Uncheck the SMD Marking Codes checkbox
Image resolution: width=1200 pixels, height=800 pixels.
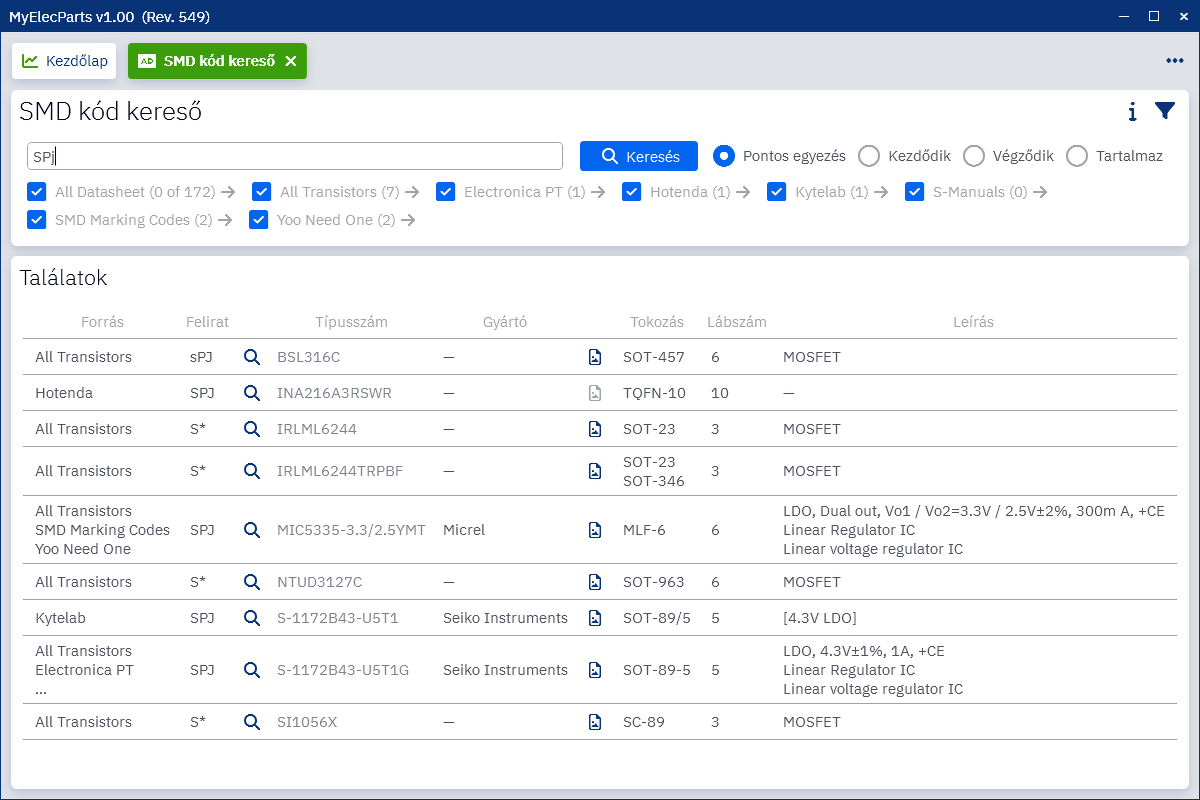tap(37, 220)
